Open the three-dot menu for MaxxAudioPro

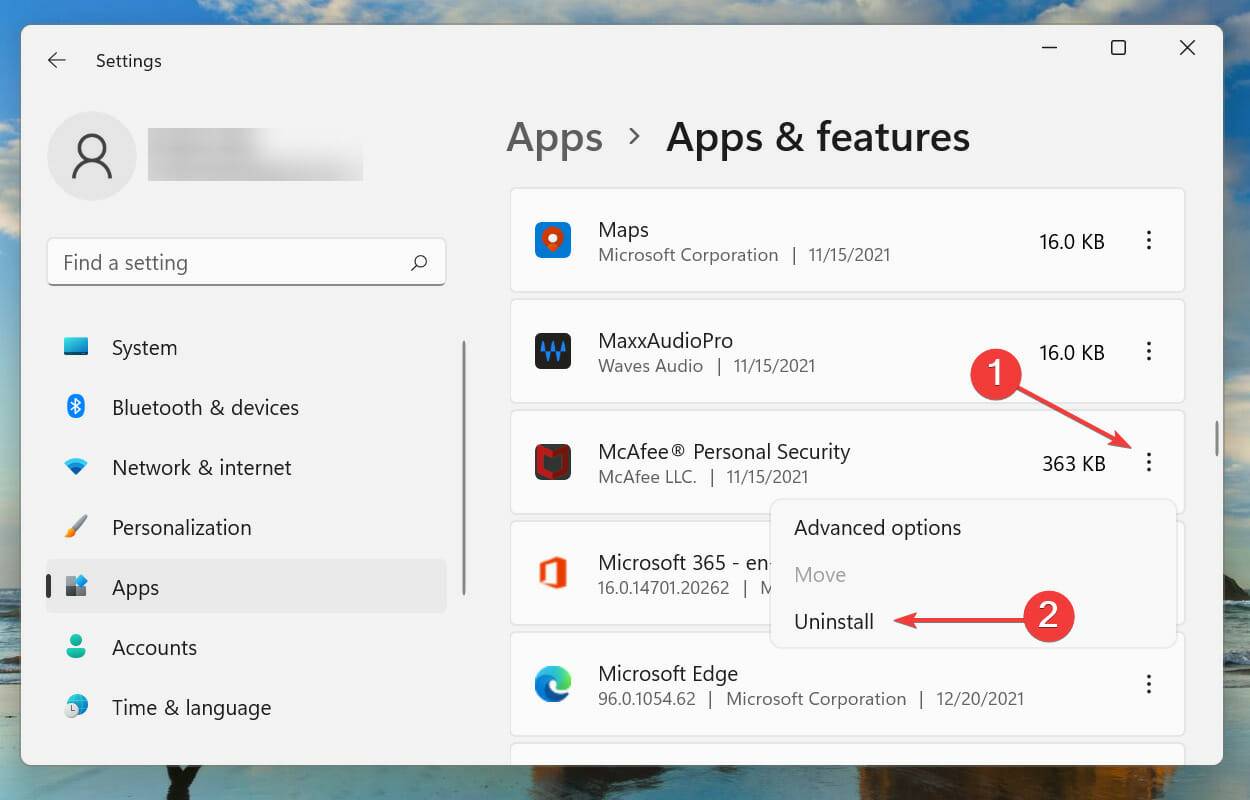point(1149,351)
